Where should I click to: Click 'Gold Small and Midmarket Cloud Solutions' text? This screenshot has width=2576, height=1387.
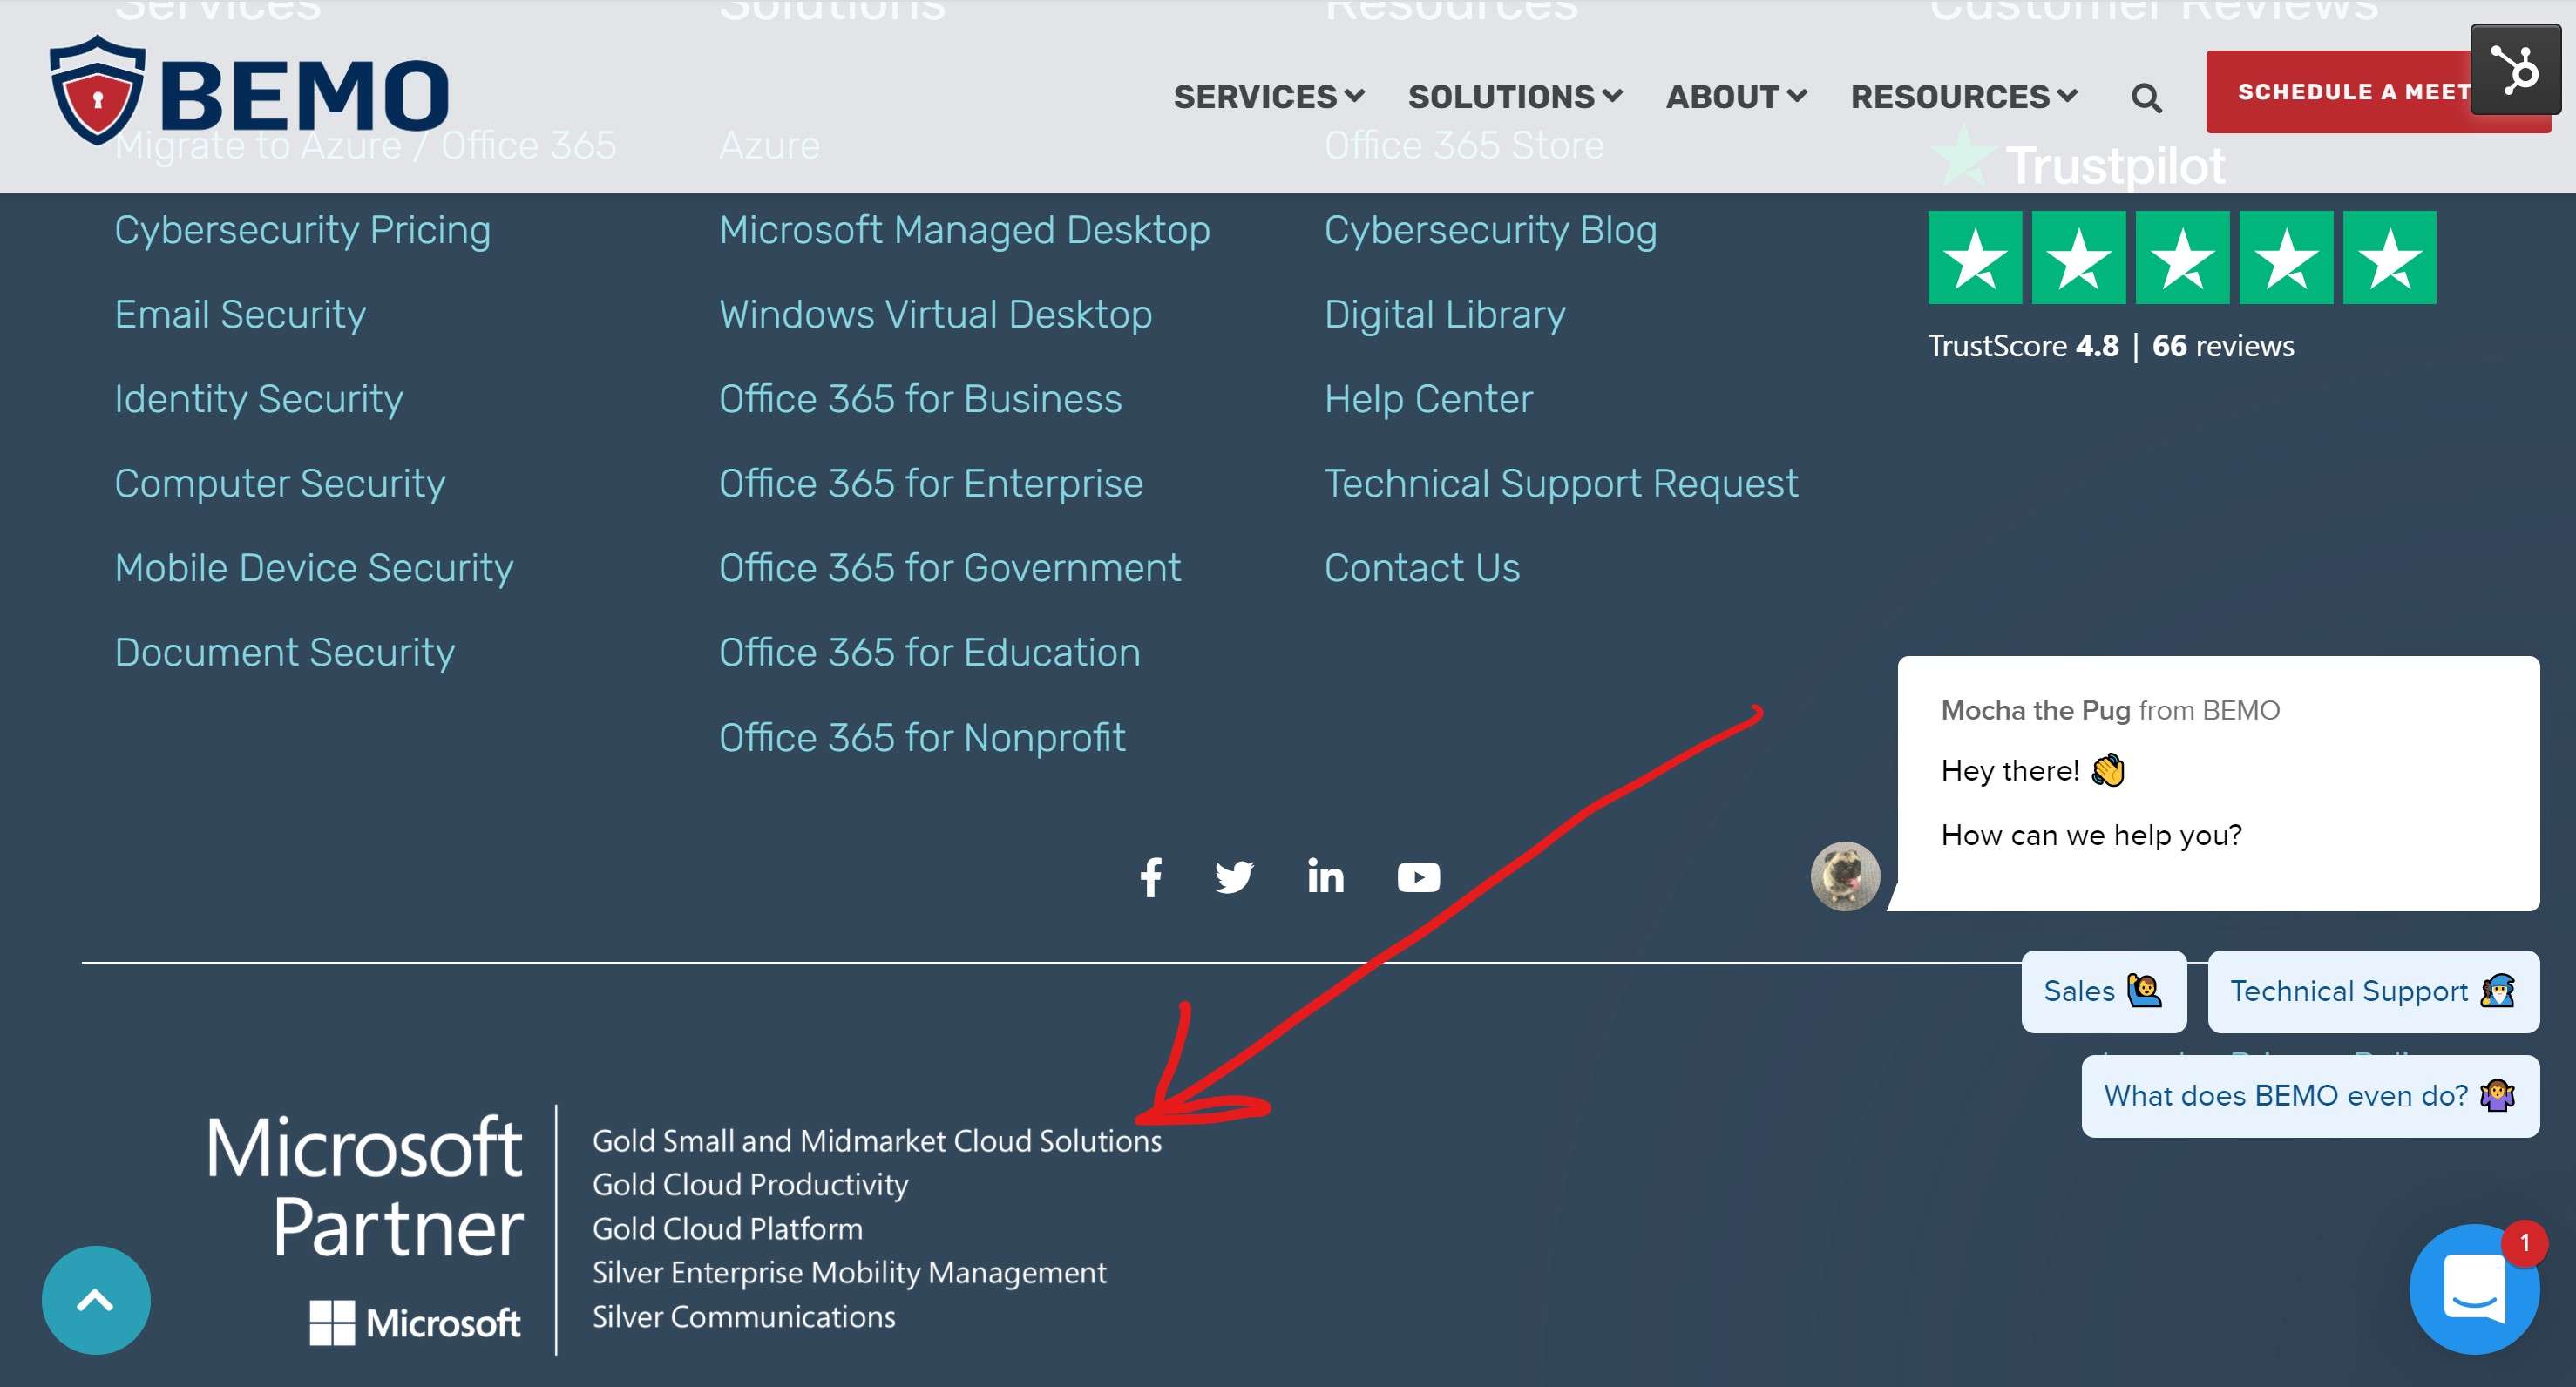point(876,1141)
